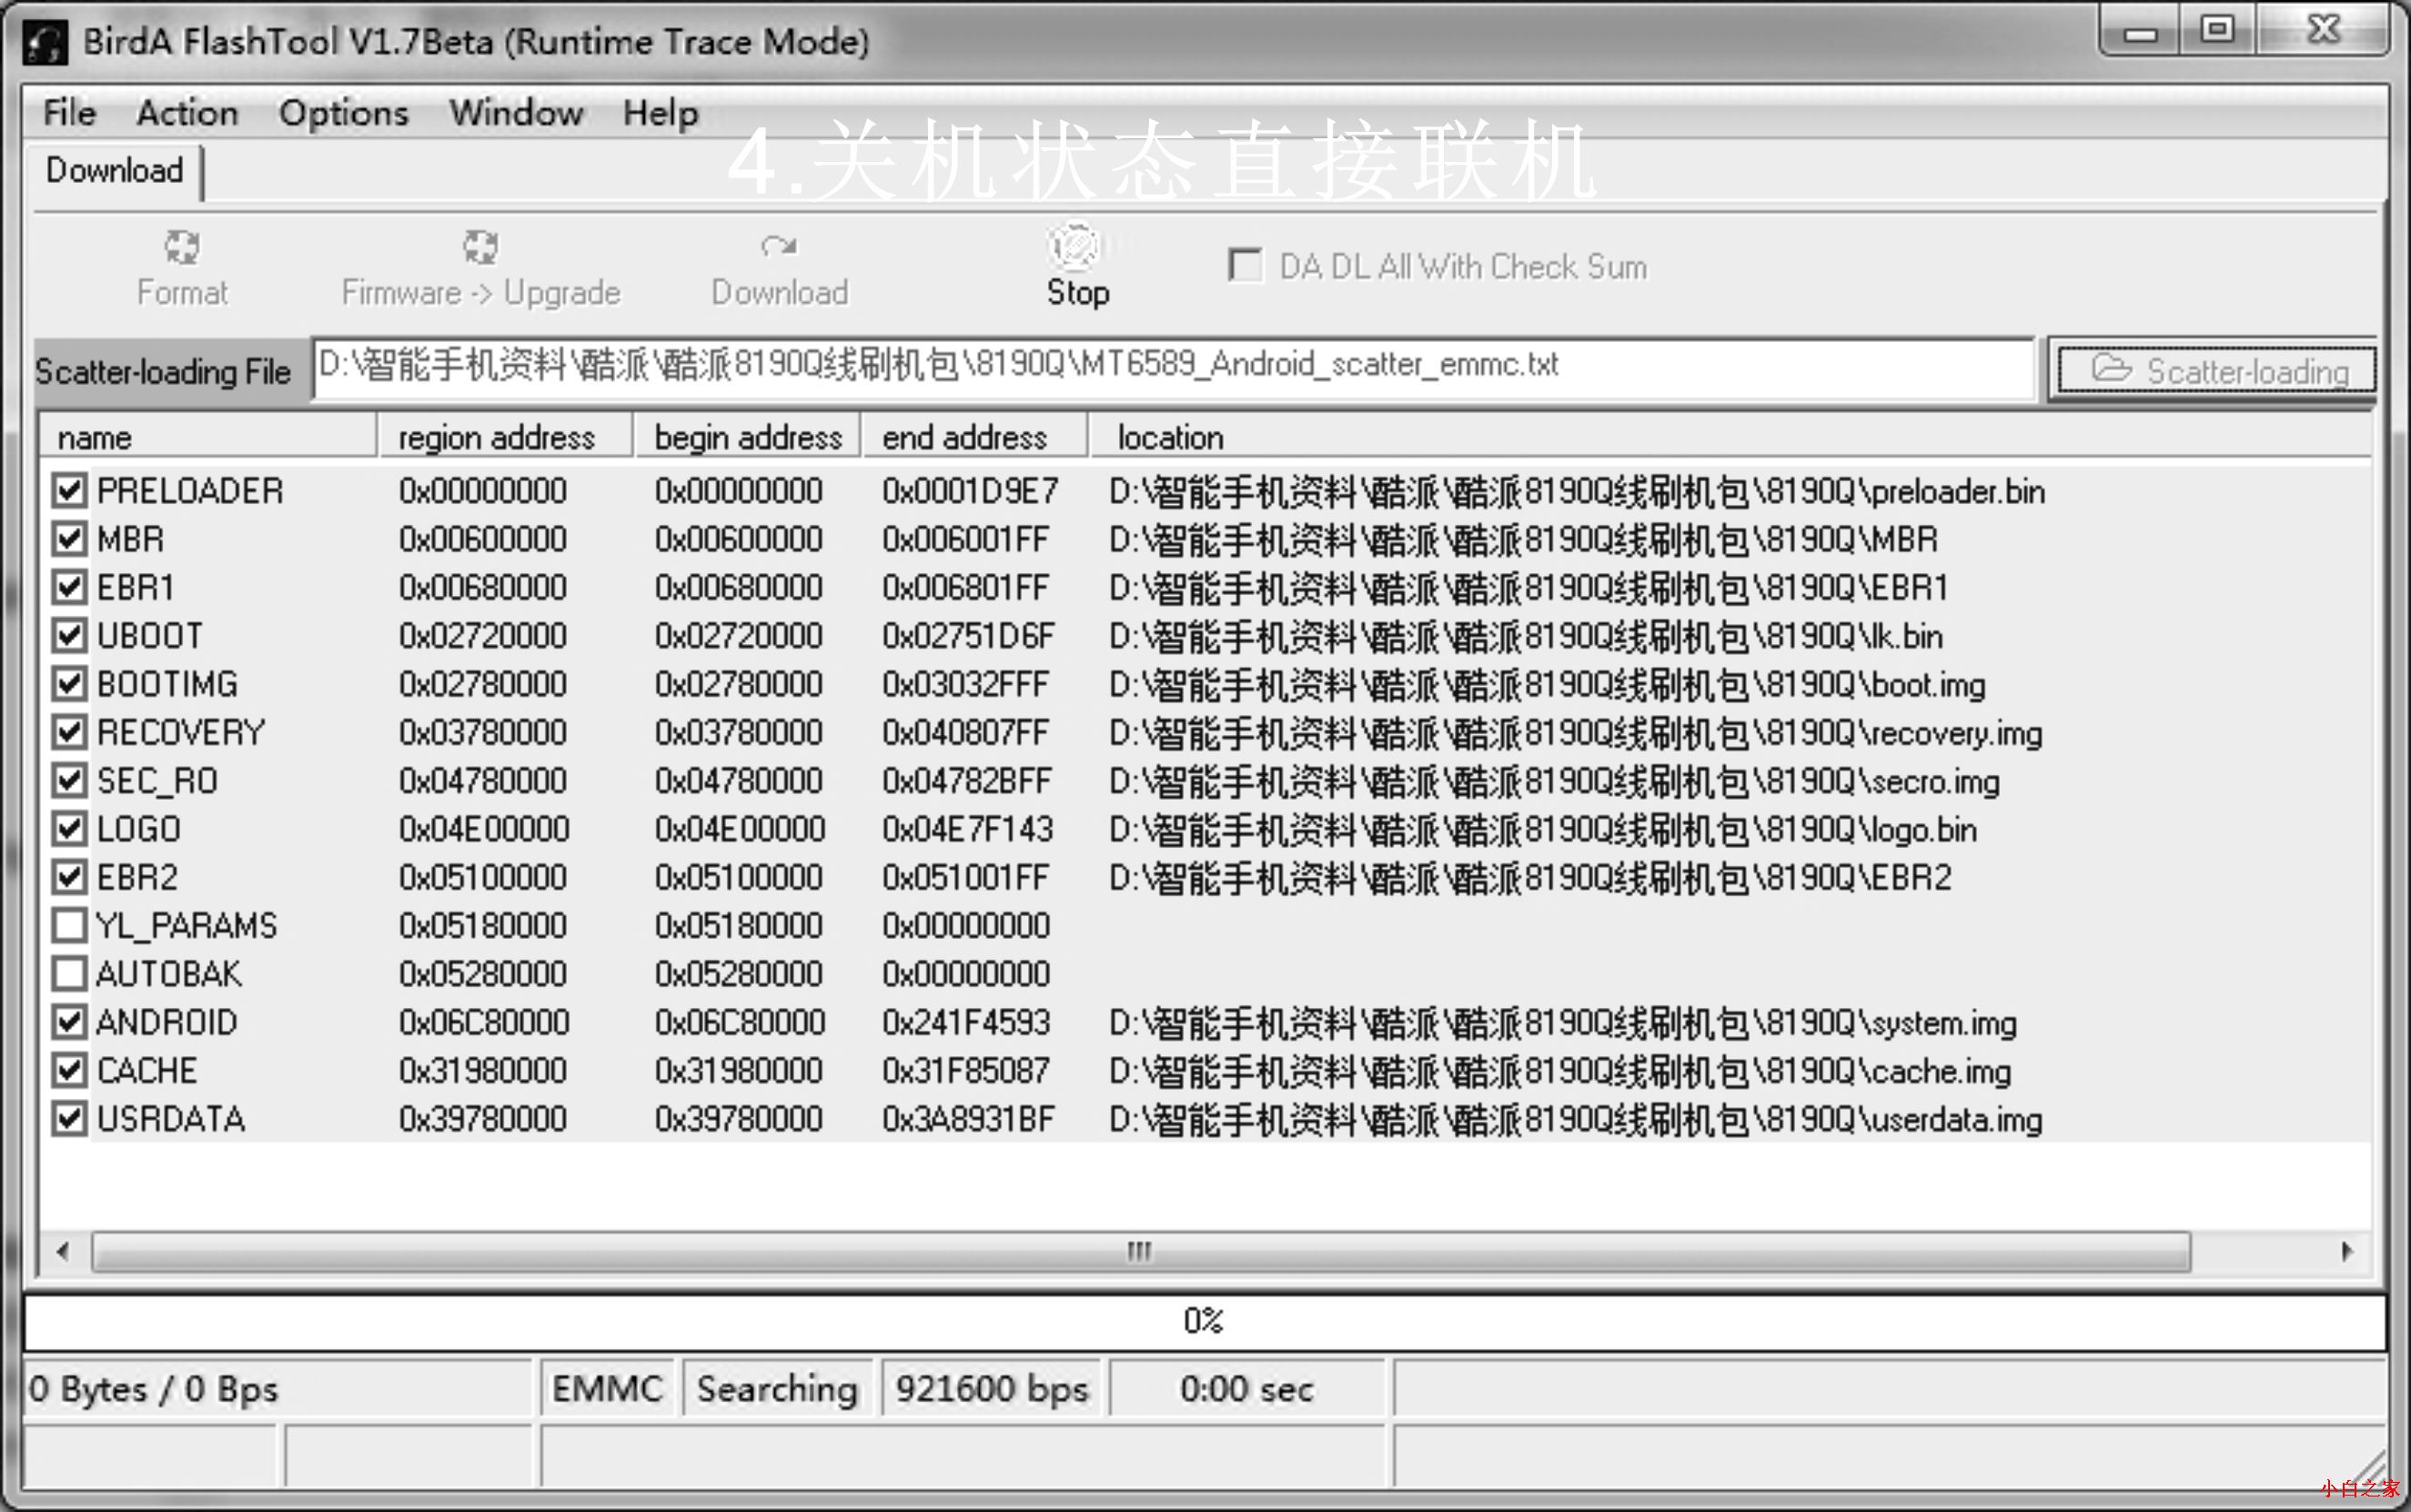This screenshot has height=1512, width=2411.
Task: Uncheck the SEC_RO partition checkbox
Action: pos(69,780)
